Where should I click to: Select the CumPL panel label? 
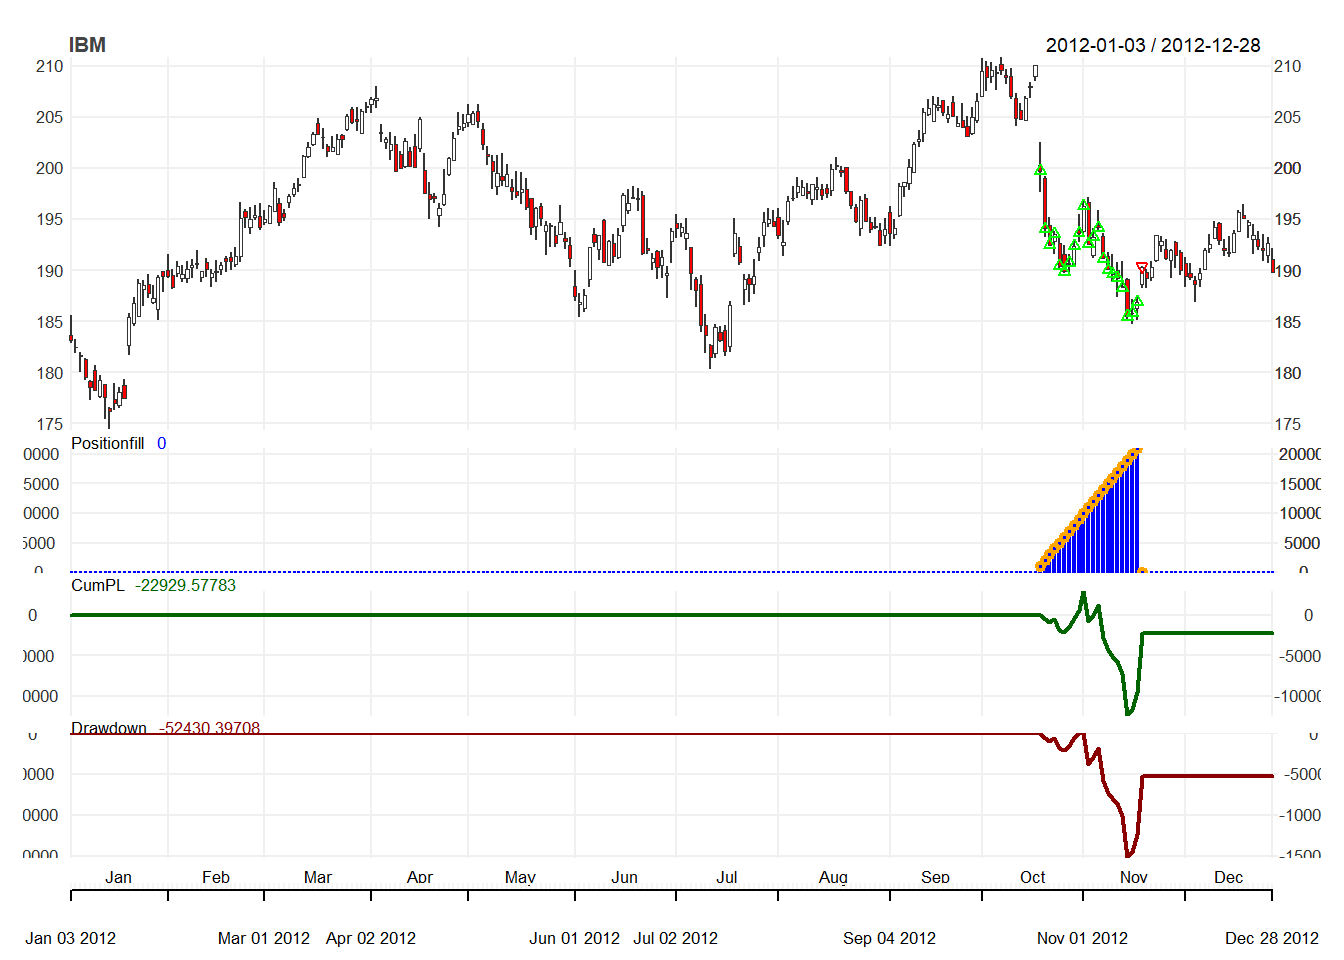97,585
